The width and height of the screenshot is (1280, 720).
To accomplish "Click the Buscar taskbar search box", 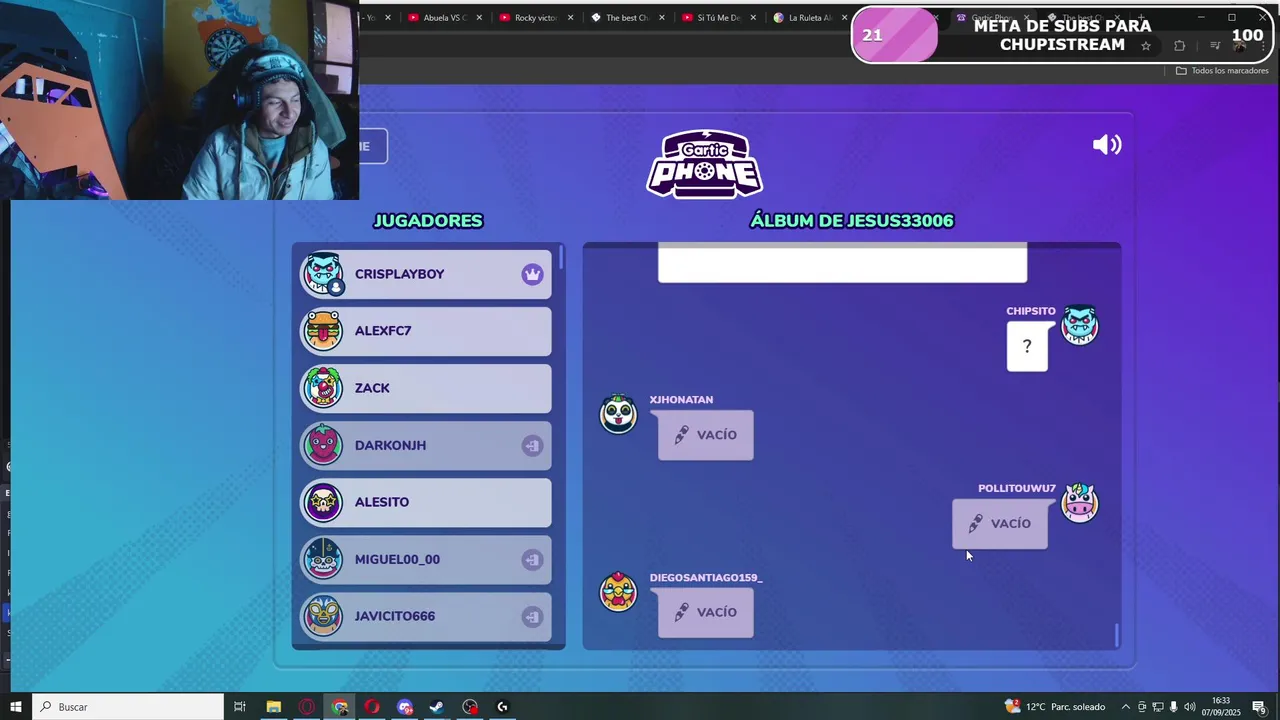I will tap(128, 707).
